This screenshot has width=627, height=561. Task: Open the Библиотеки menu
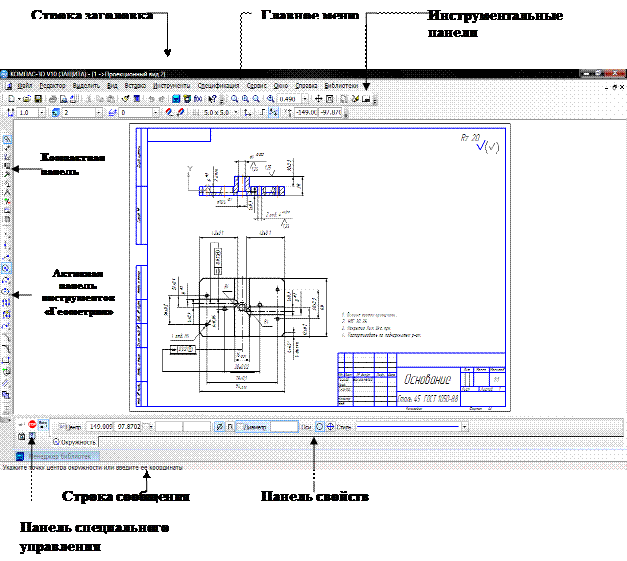click(341, 86)
